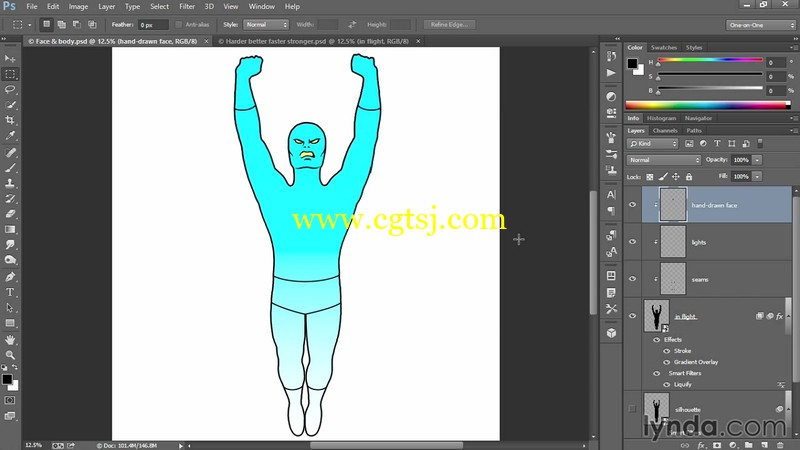Screen dimensions: 800x450
Task: Select the Healing Brush tool
Action: (x=10, y=152)
